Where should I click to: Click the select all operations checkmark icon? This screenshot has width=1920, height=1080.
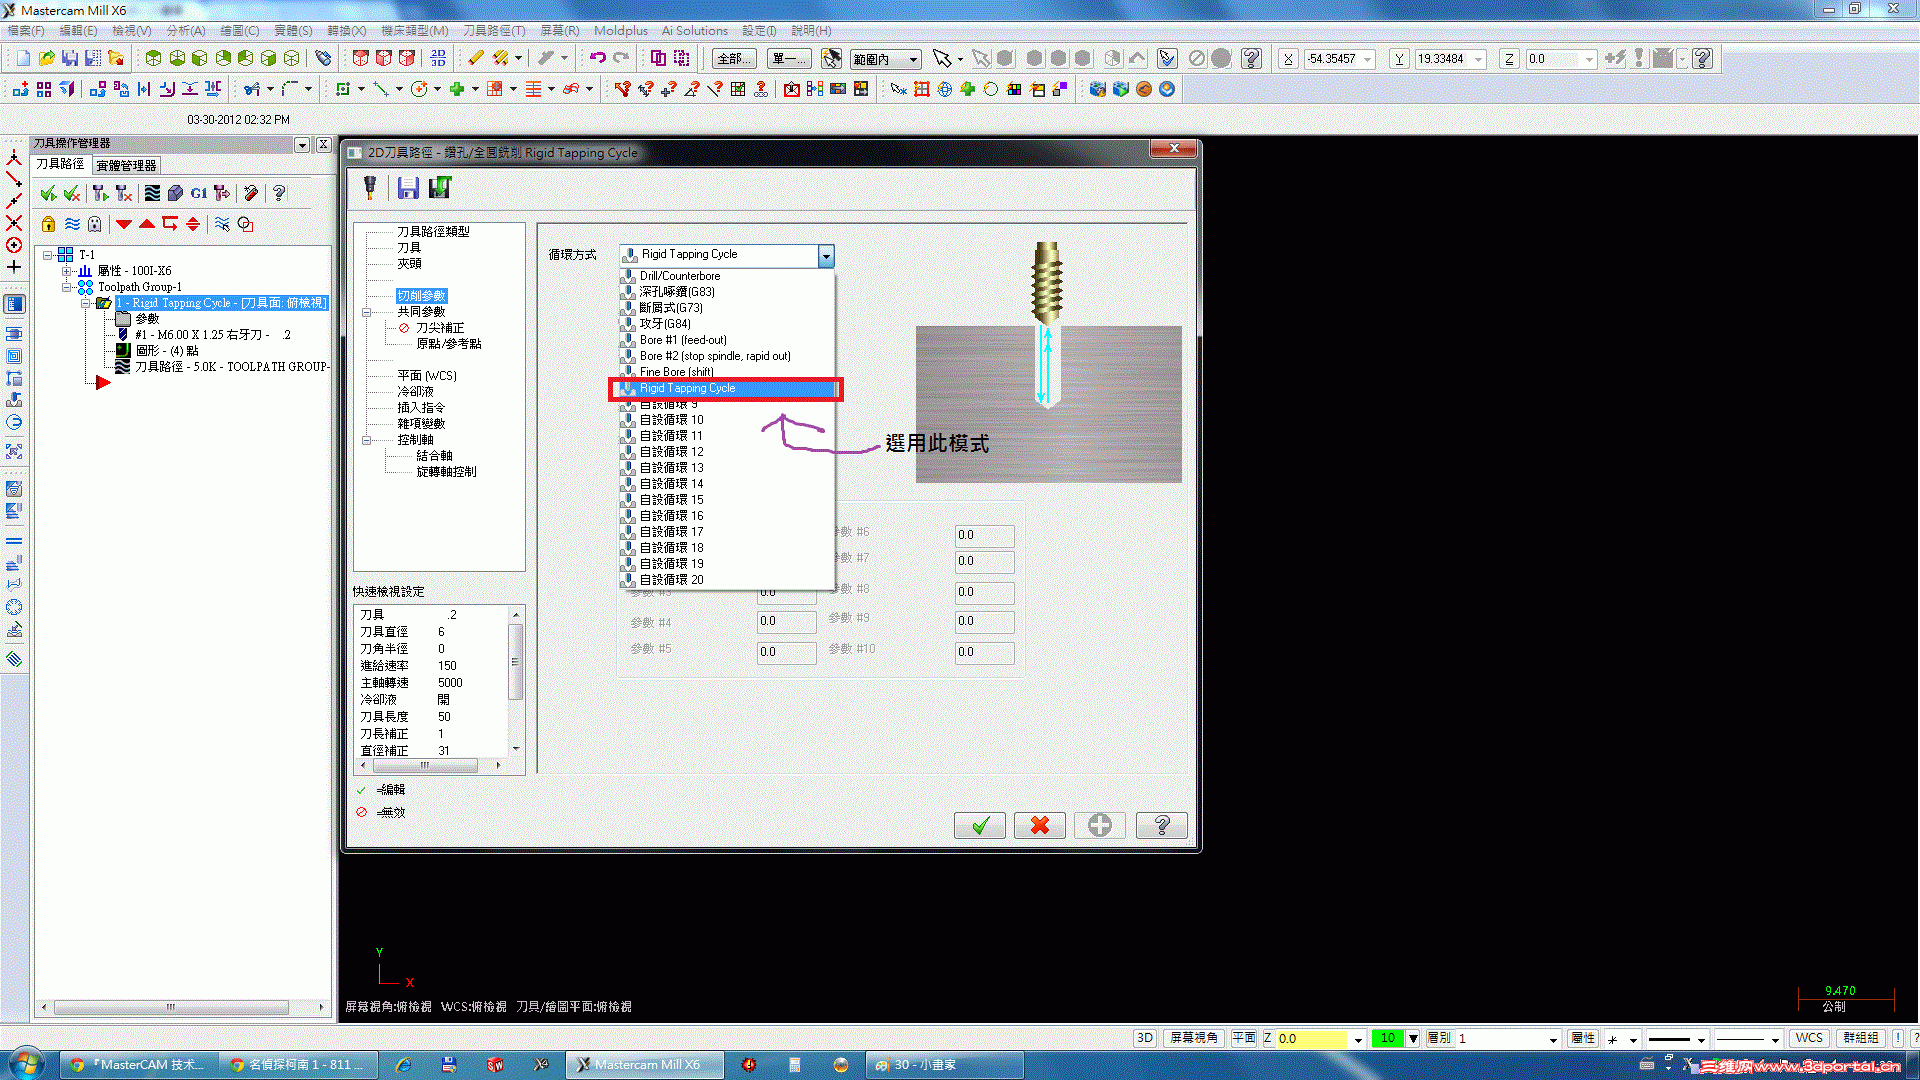tap(48, 193)
